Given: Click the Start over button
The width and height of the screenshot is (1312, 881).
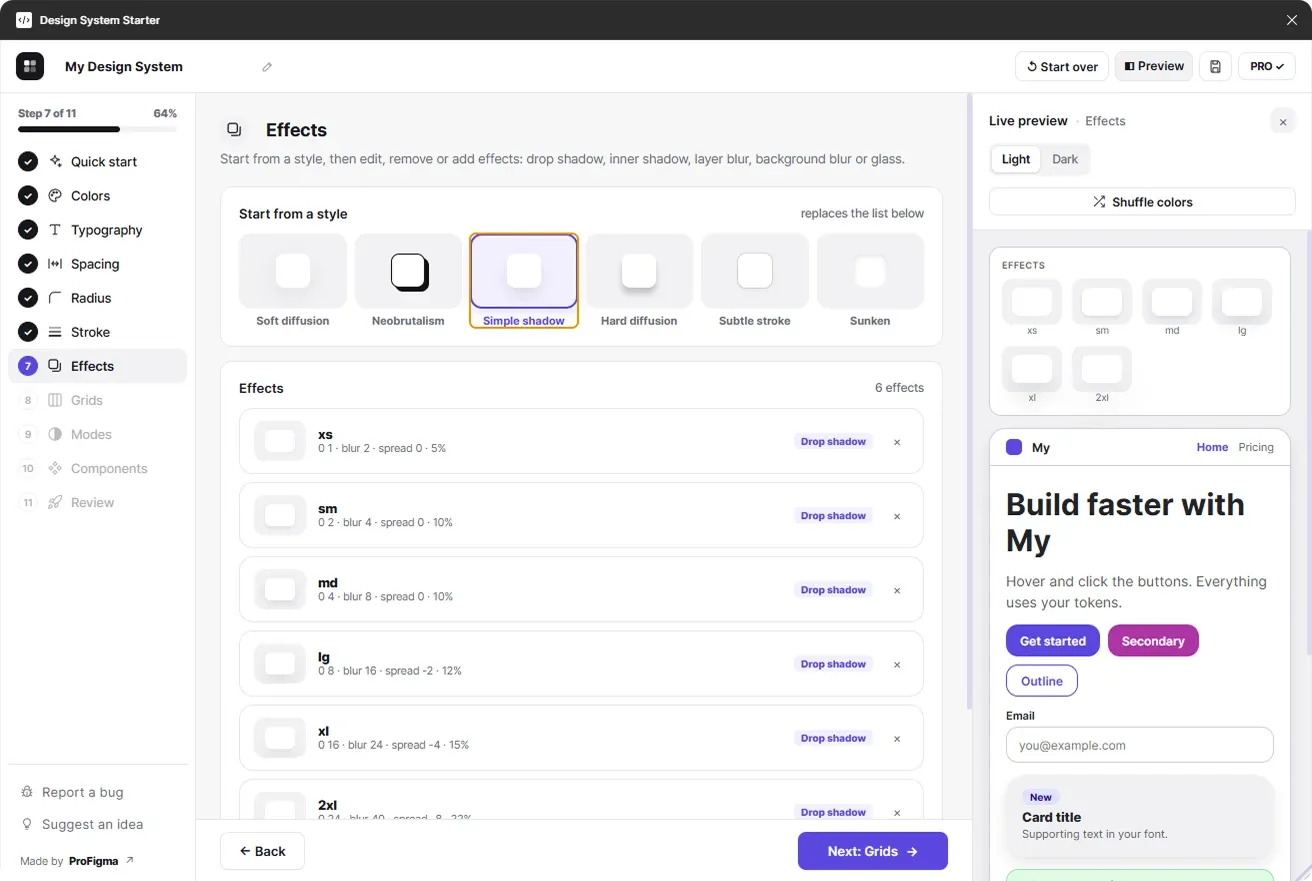Looking at the screenshot, I should [x=1062, y=66].
